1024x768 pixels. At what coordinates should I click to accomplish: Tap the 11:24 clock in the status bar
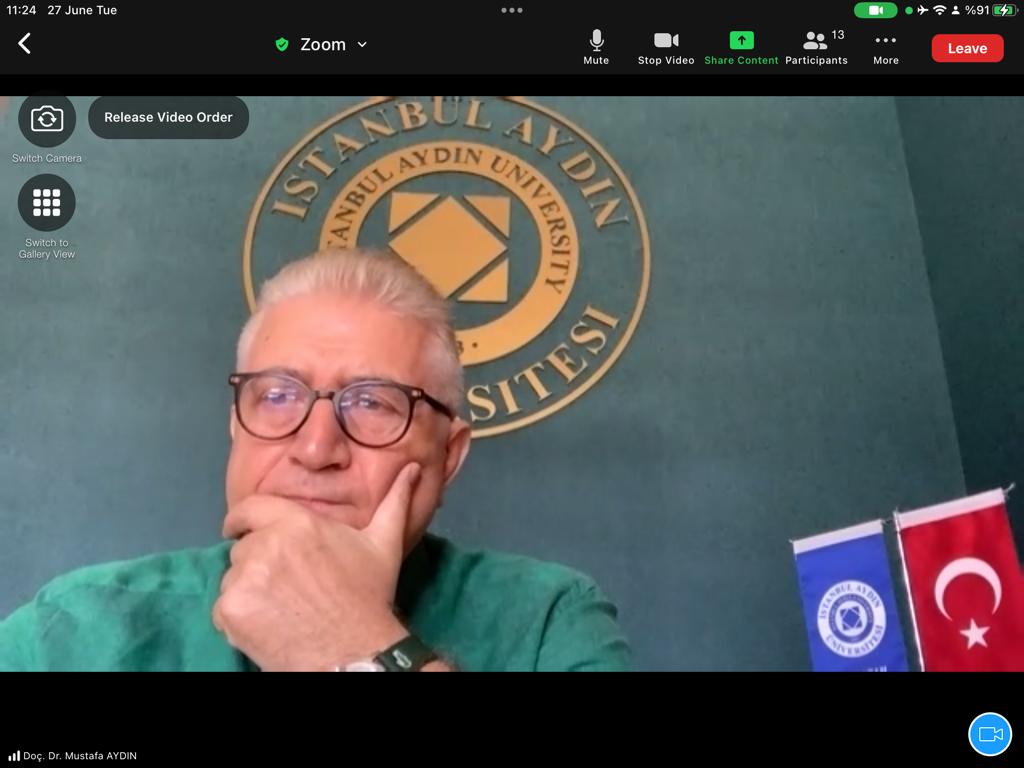tap(21, 10)
